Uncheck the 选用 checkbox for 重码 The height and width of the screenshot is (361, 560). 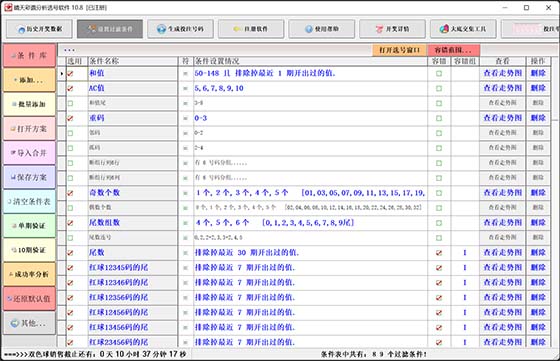point(70,119)
